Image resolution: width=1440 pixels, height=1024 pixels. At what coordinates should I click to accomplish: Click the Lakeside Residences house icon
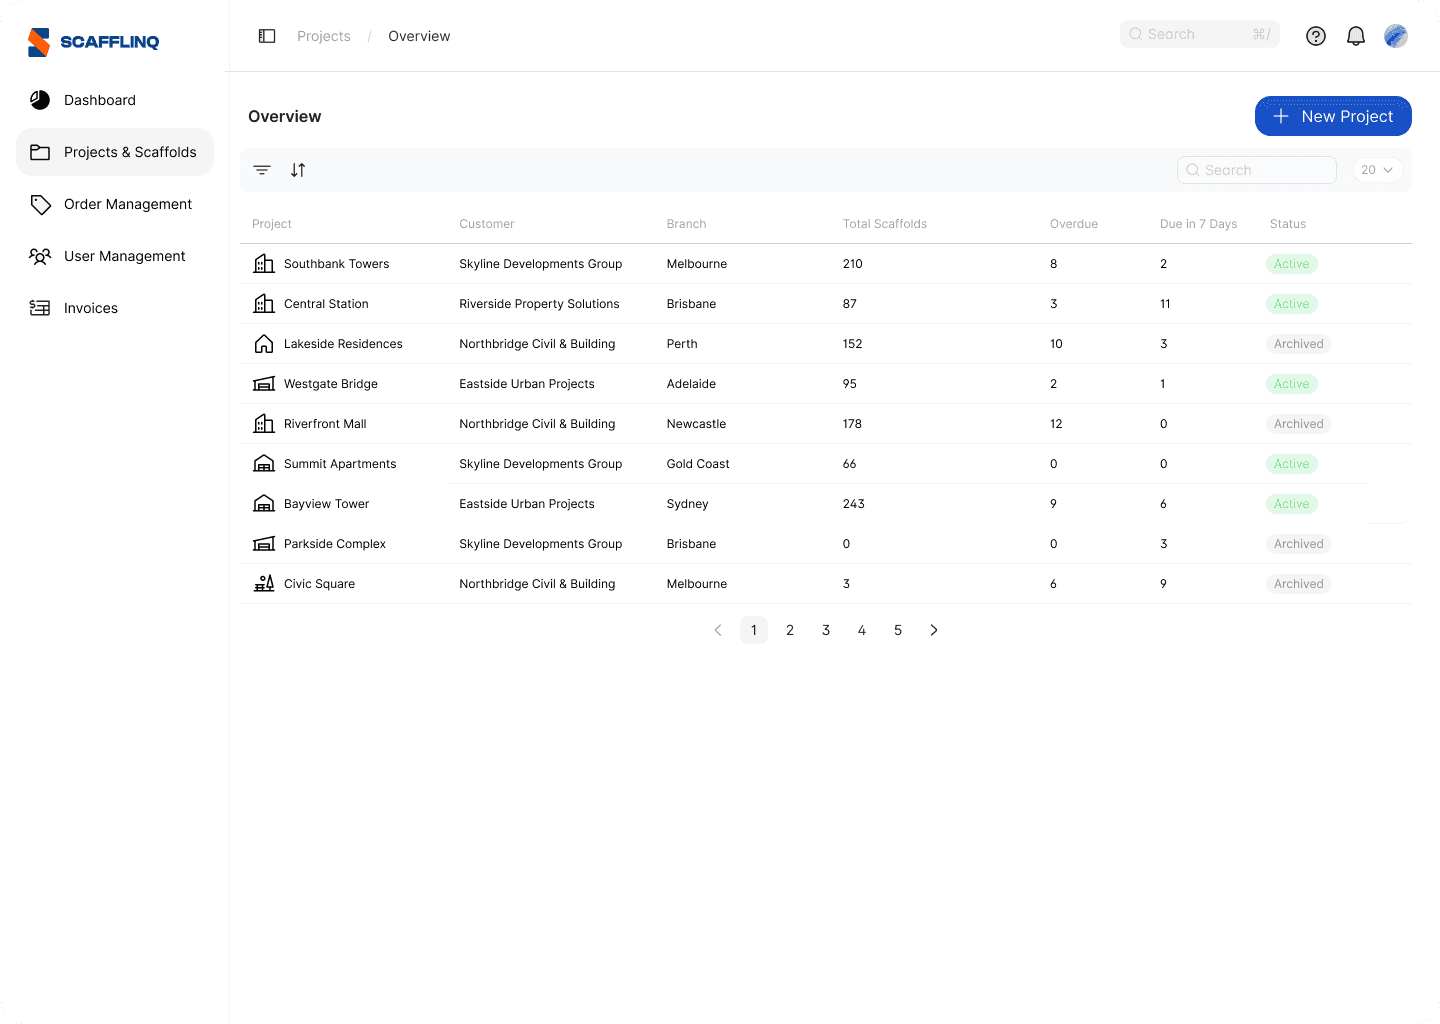[x=264, y=344]
